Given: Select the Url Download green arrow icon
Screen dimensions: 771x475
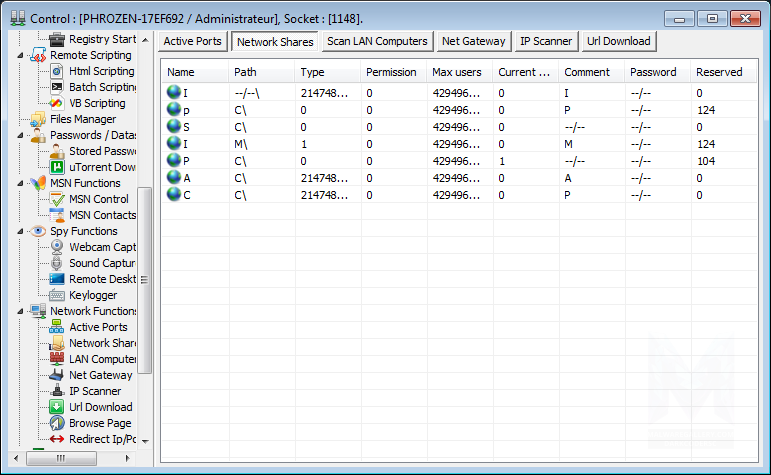Looking at the screenshot, I should pyautogui.click(x=57, y=407).
